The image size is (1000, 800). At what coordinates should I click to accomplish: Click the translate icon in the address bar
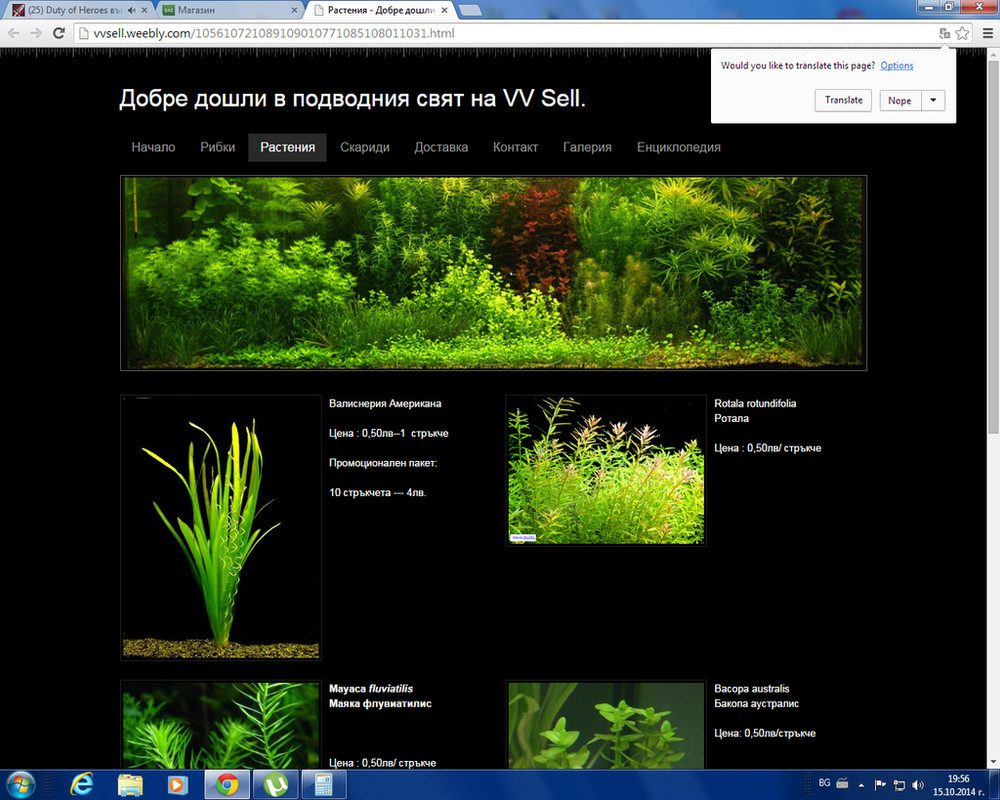(x=944, y=33)
